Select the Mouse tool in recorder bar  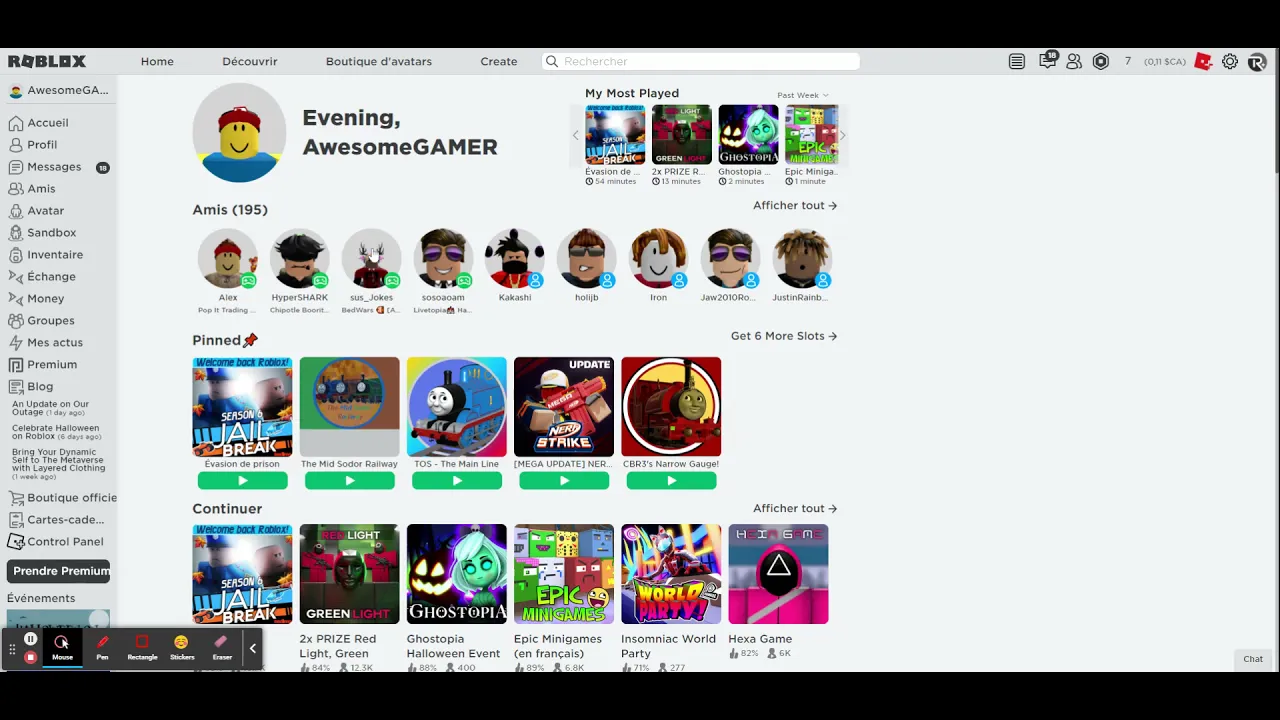[62, 648]
